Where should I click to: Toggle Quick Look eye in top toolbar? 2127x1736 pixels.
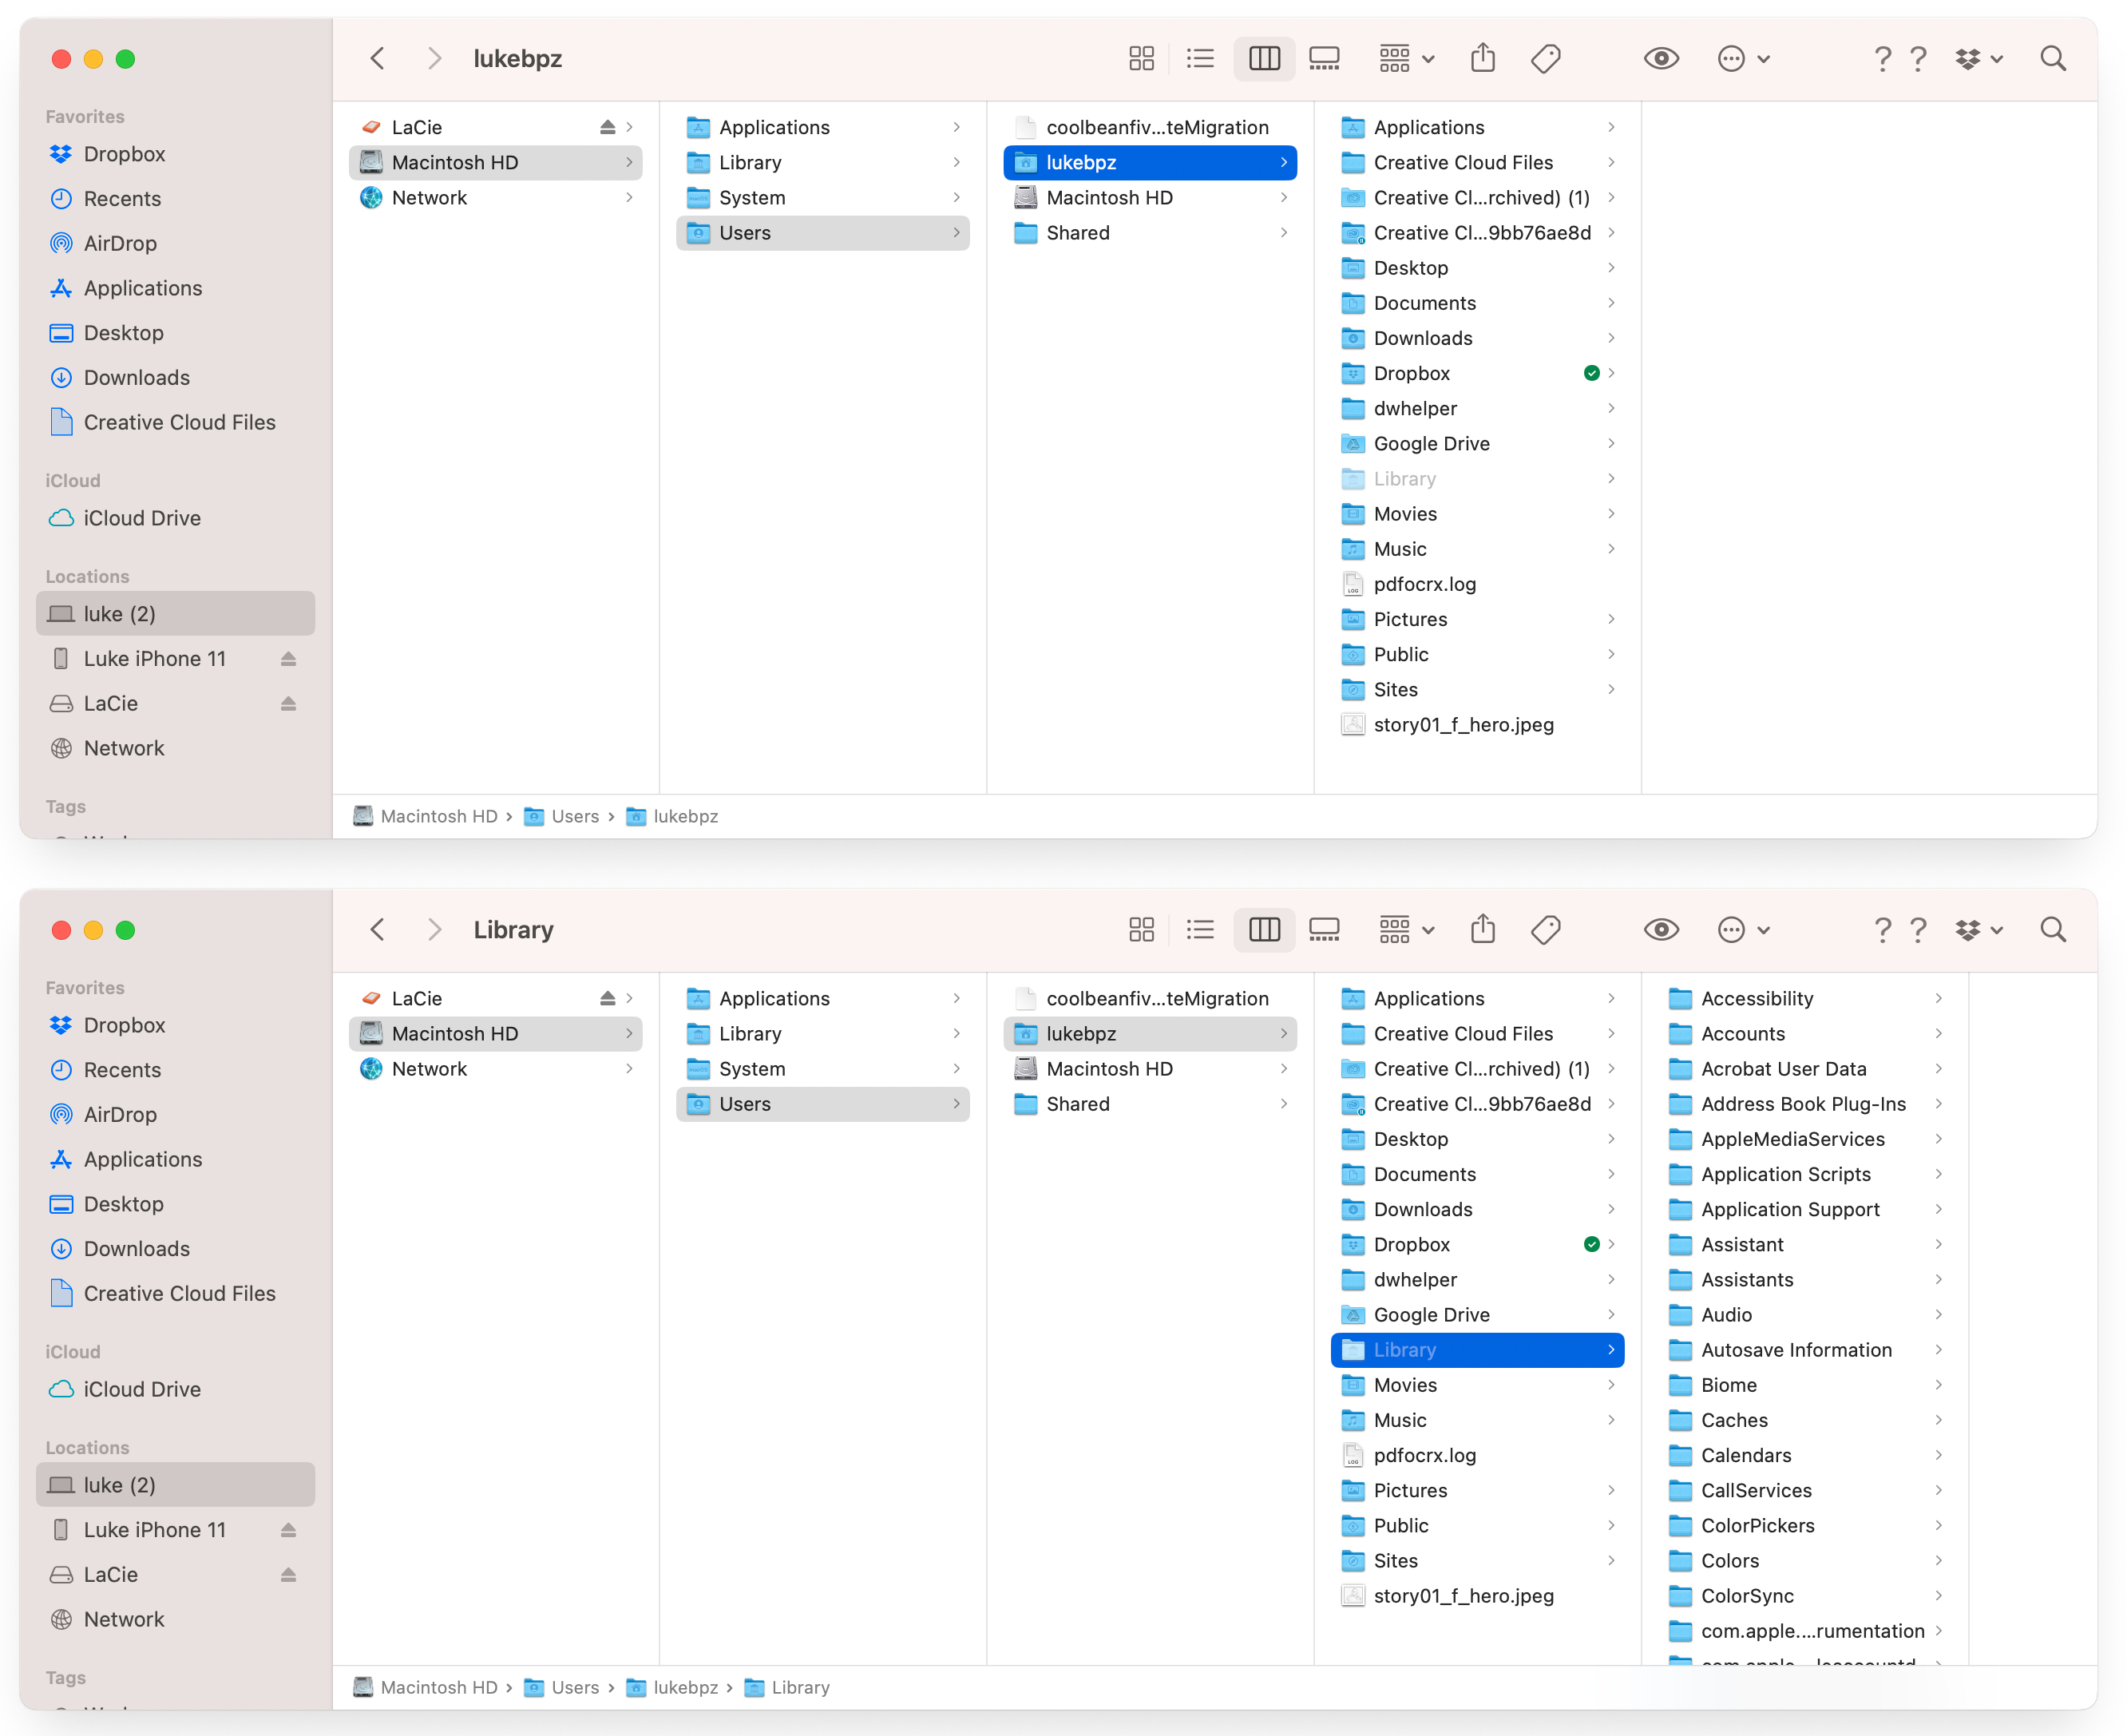[1661, 58]
